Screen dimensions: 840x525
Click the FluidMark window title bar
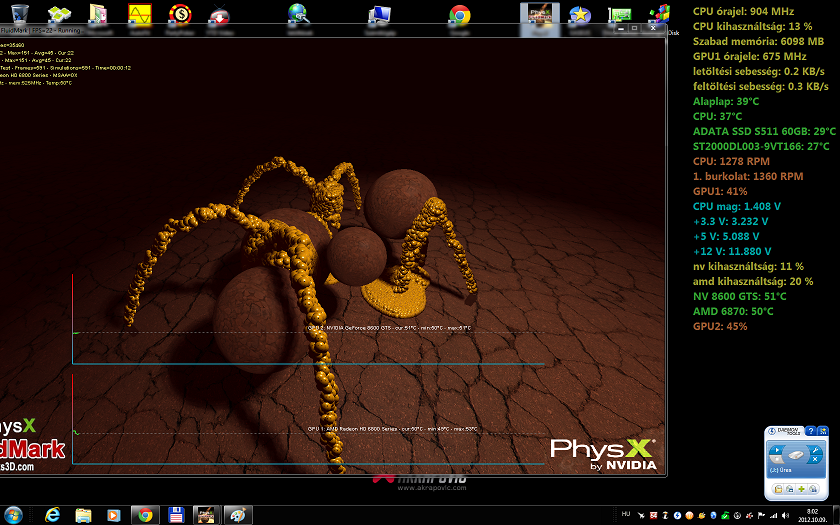[x=332, y=31]
